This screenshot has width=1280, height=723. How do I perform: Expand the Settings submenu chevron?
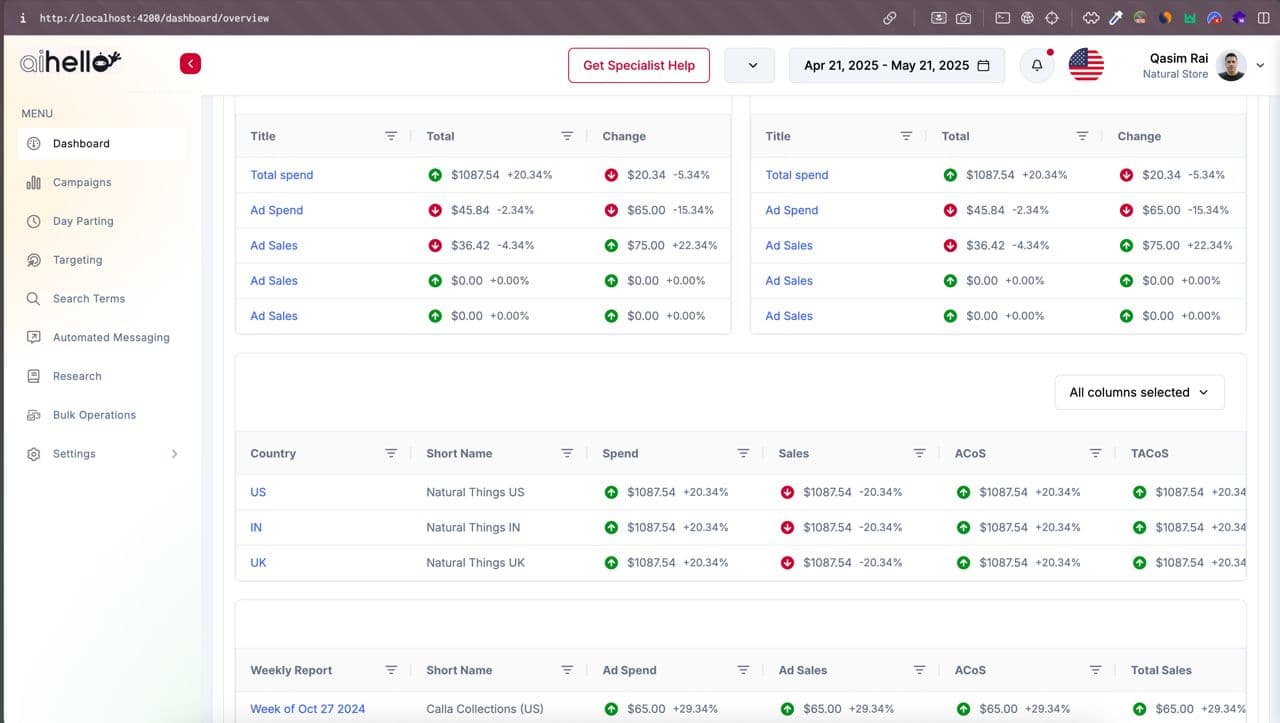click(174, 454)
